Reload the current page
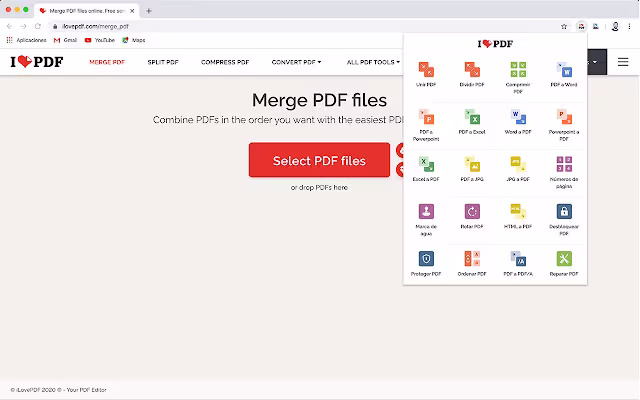This screenshot has width=640, height=400. pyautogui.click(x=38, y=27)
